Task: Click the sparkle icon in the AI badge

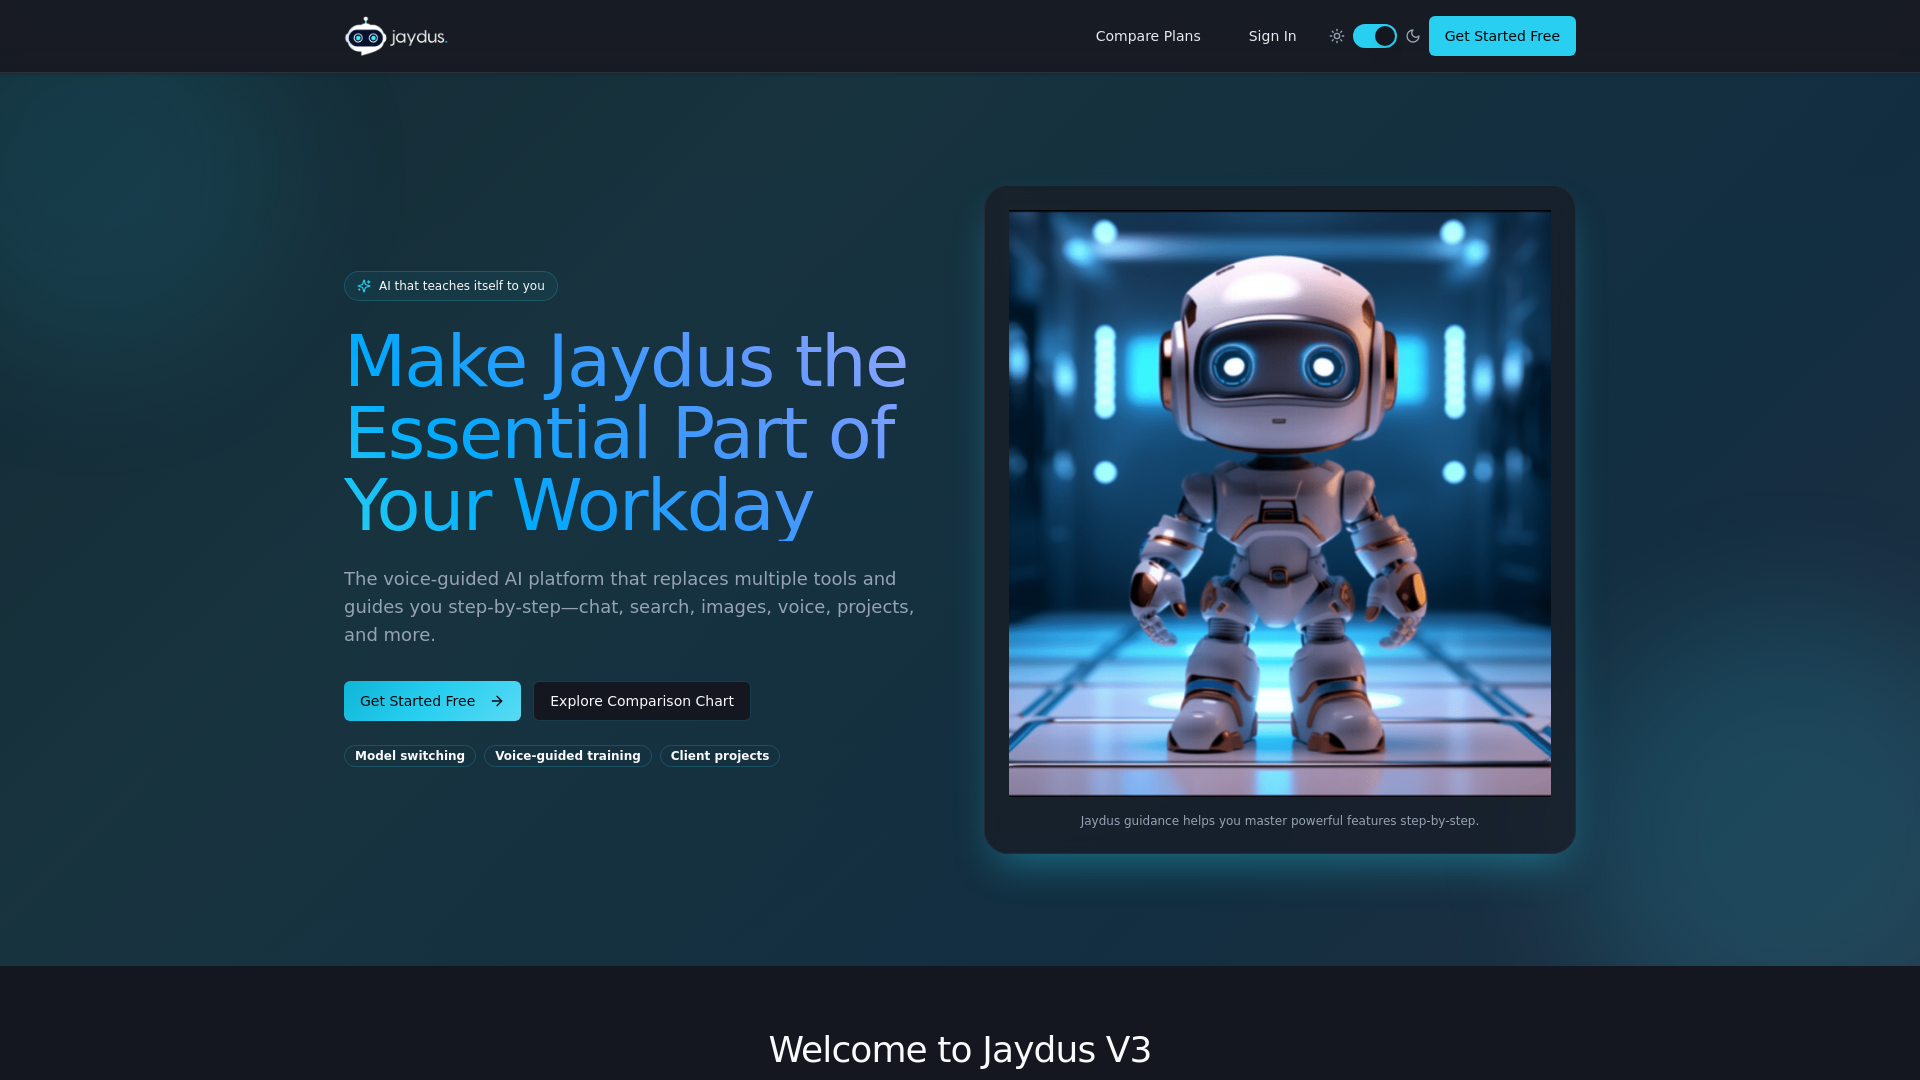Action: [364, 286]
